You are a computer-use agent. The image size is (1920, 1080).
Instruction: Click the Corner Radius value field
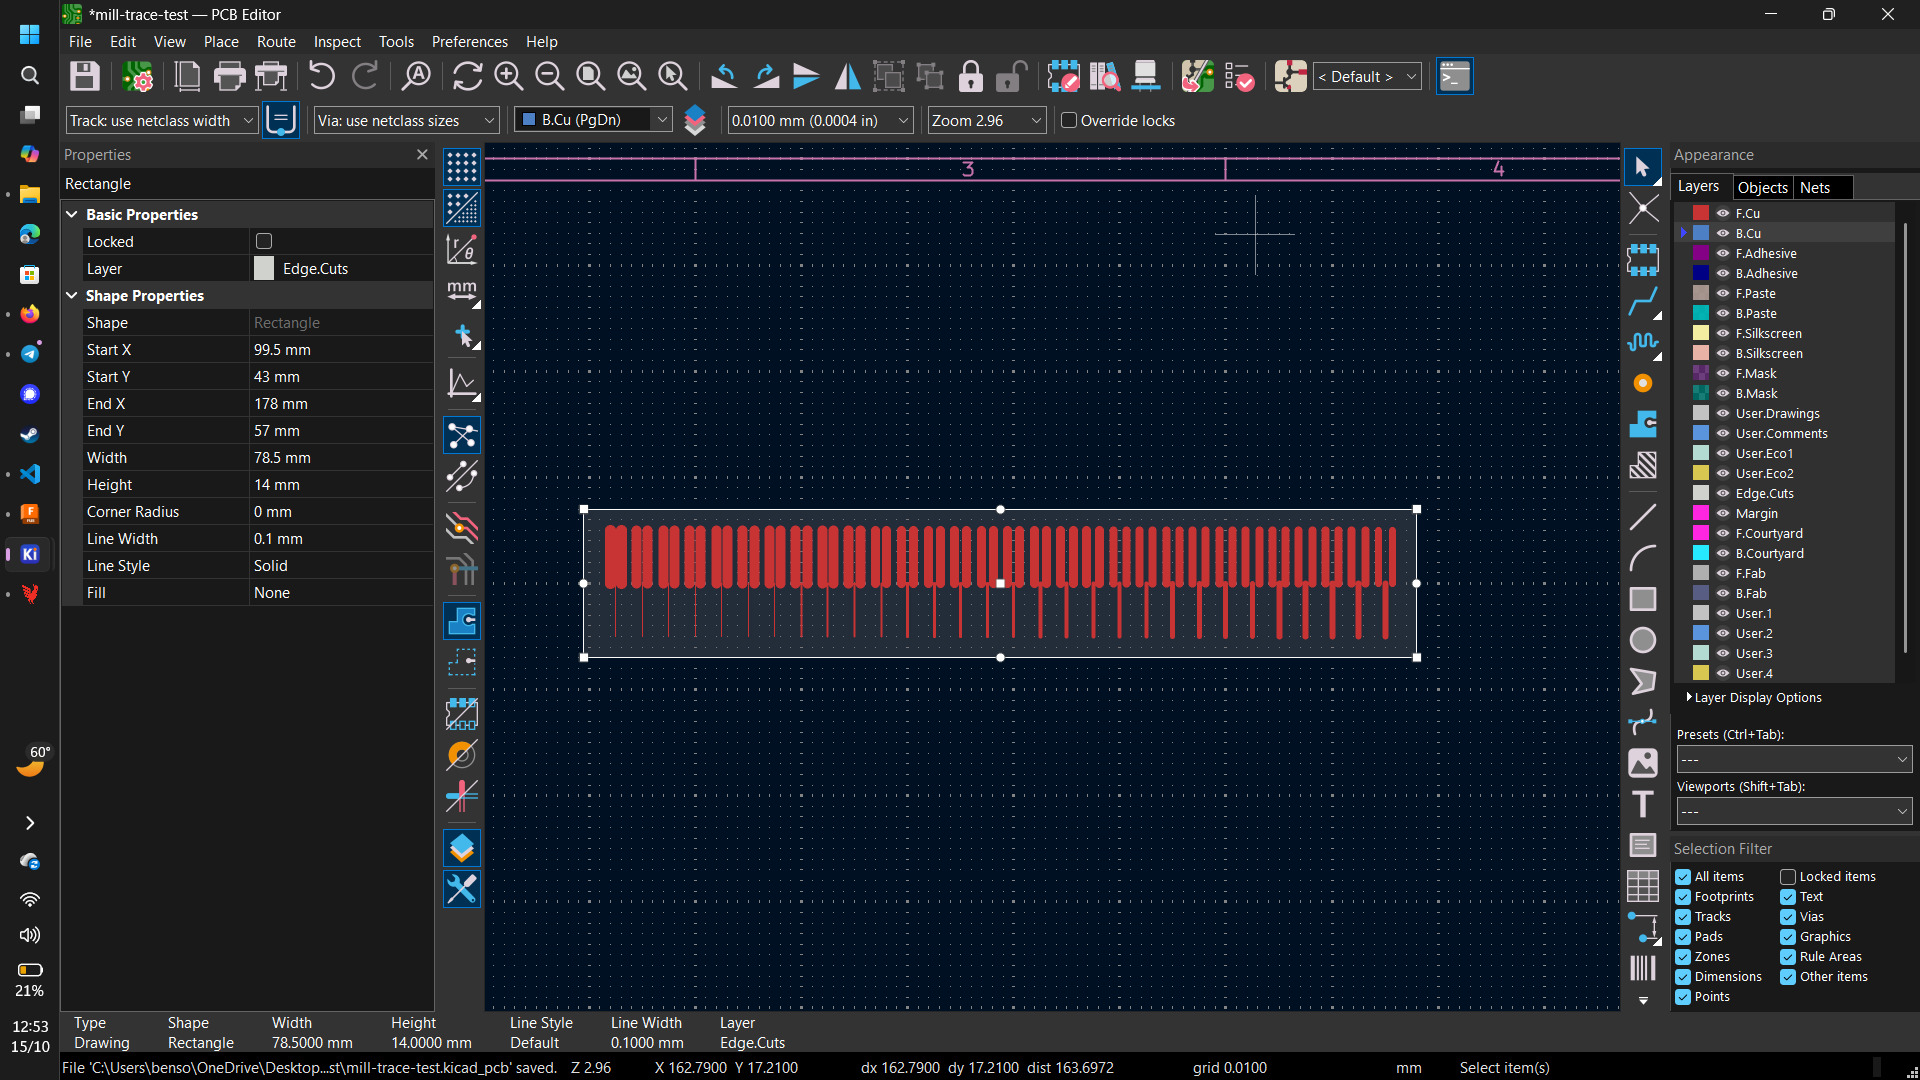coord(341,511)
